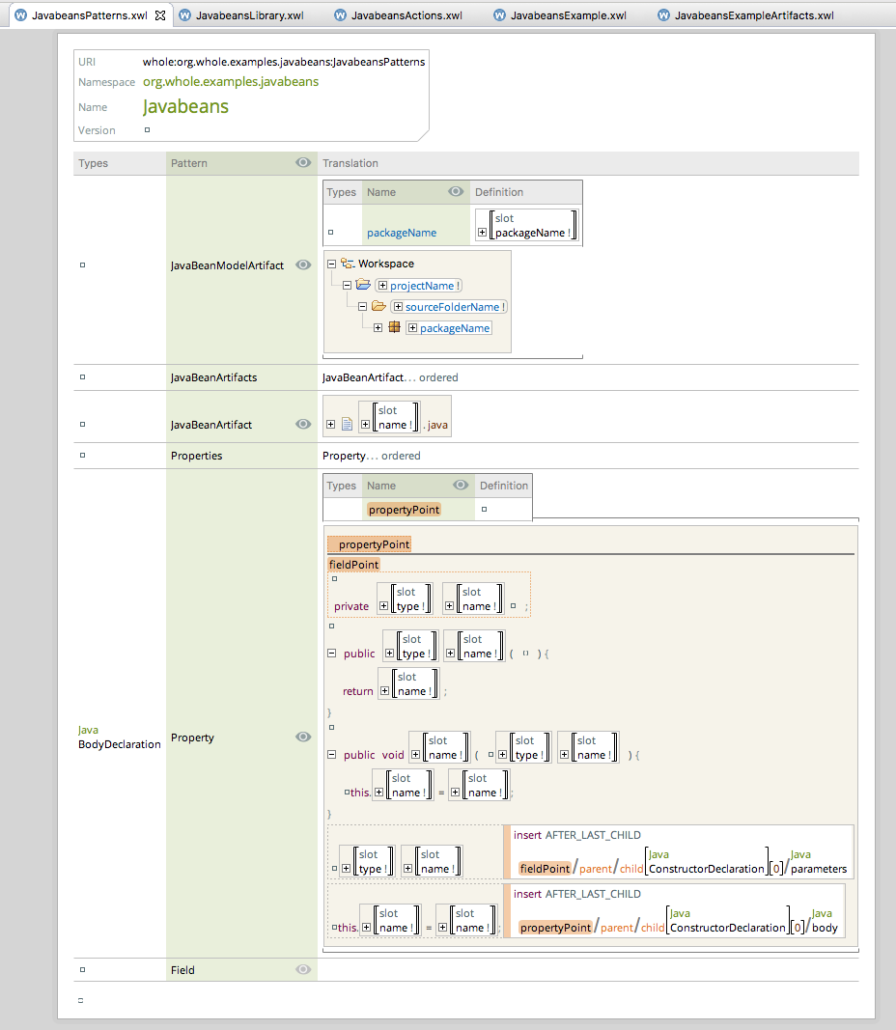The image size is (896, 1030).
Task: Collapse the Workspace tree node
Action: tap(330, 263)
